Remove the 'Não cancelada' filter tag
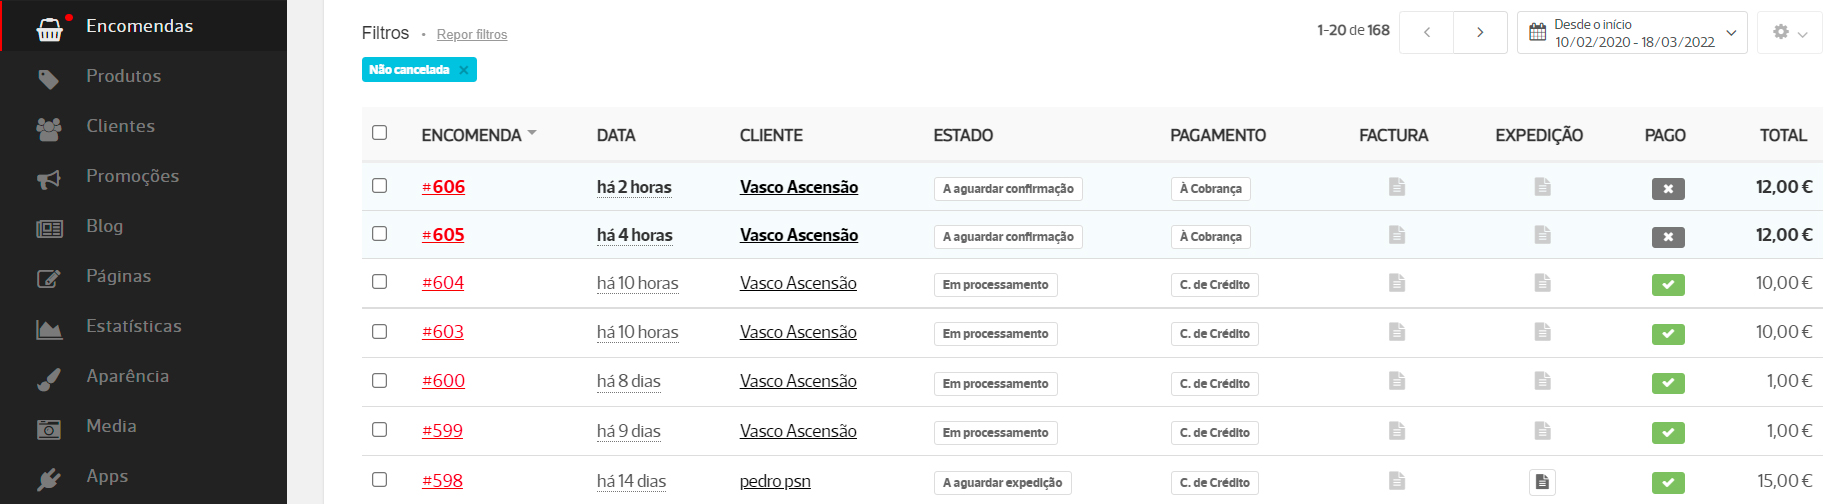Image resolution: width=1846 pixels, height=504 pixels. [x=463, y=70]
